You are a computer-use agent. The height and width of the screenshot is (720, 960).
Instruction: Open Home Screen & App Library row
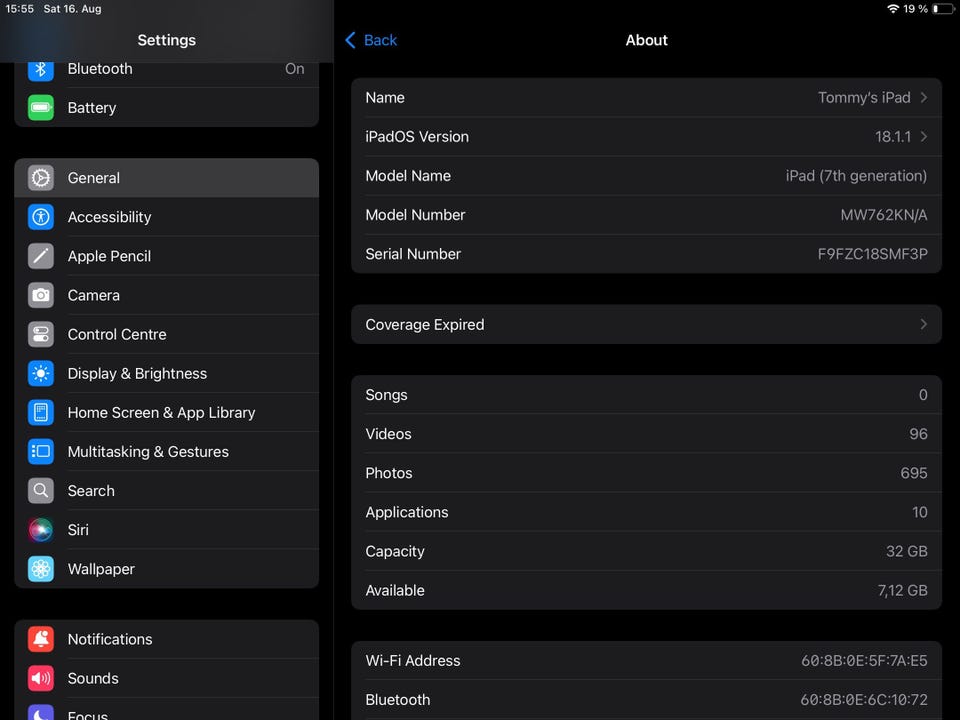(167, 413)
